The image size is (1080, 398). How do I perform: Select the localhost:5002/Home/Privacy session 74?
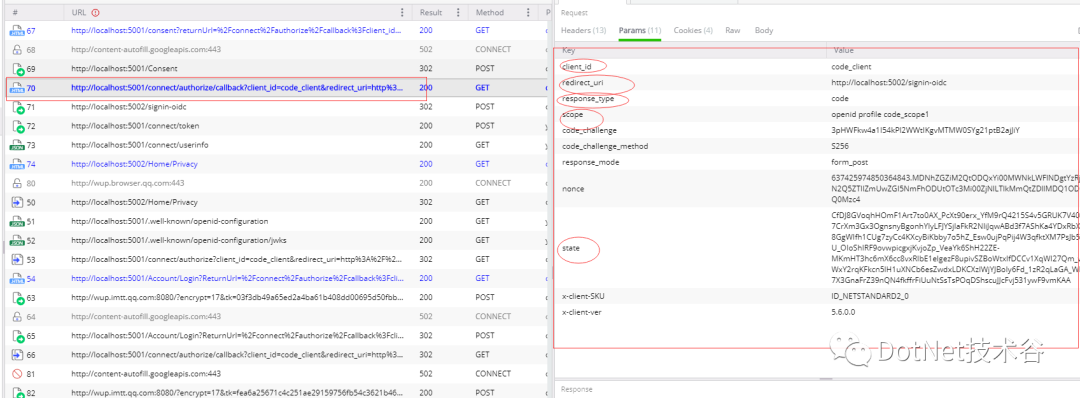276,165
